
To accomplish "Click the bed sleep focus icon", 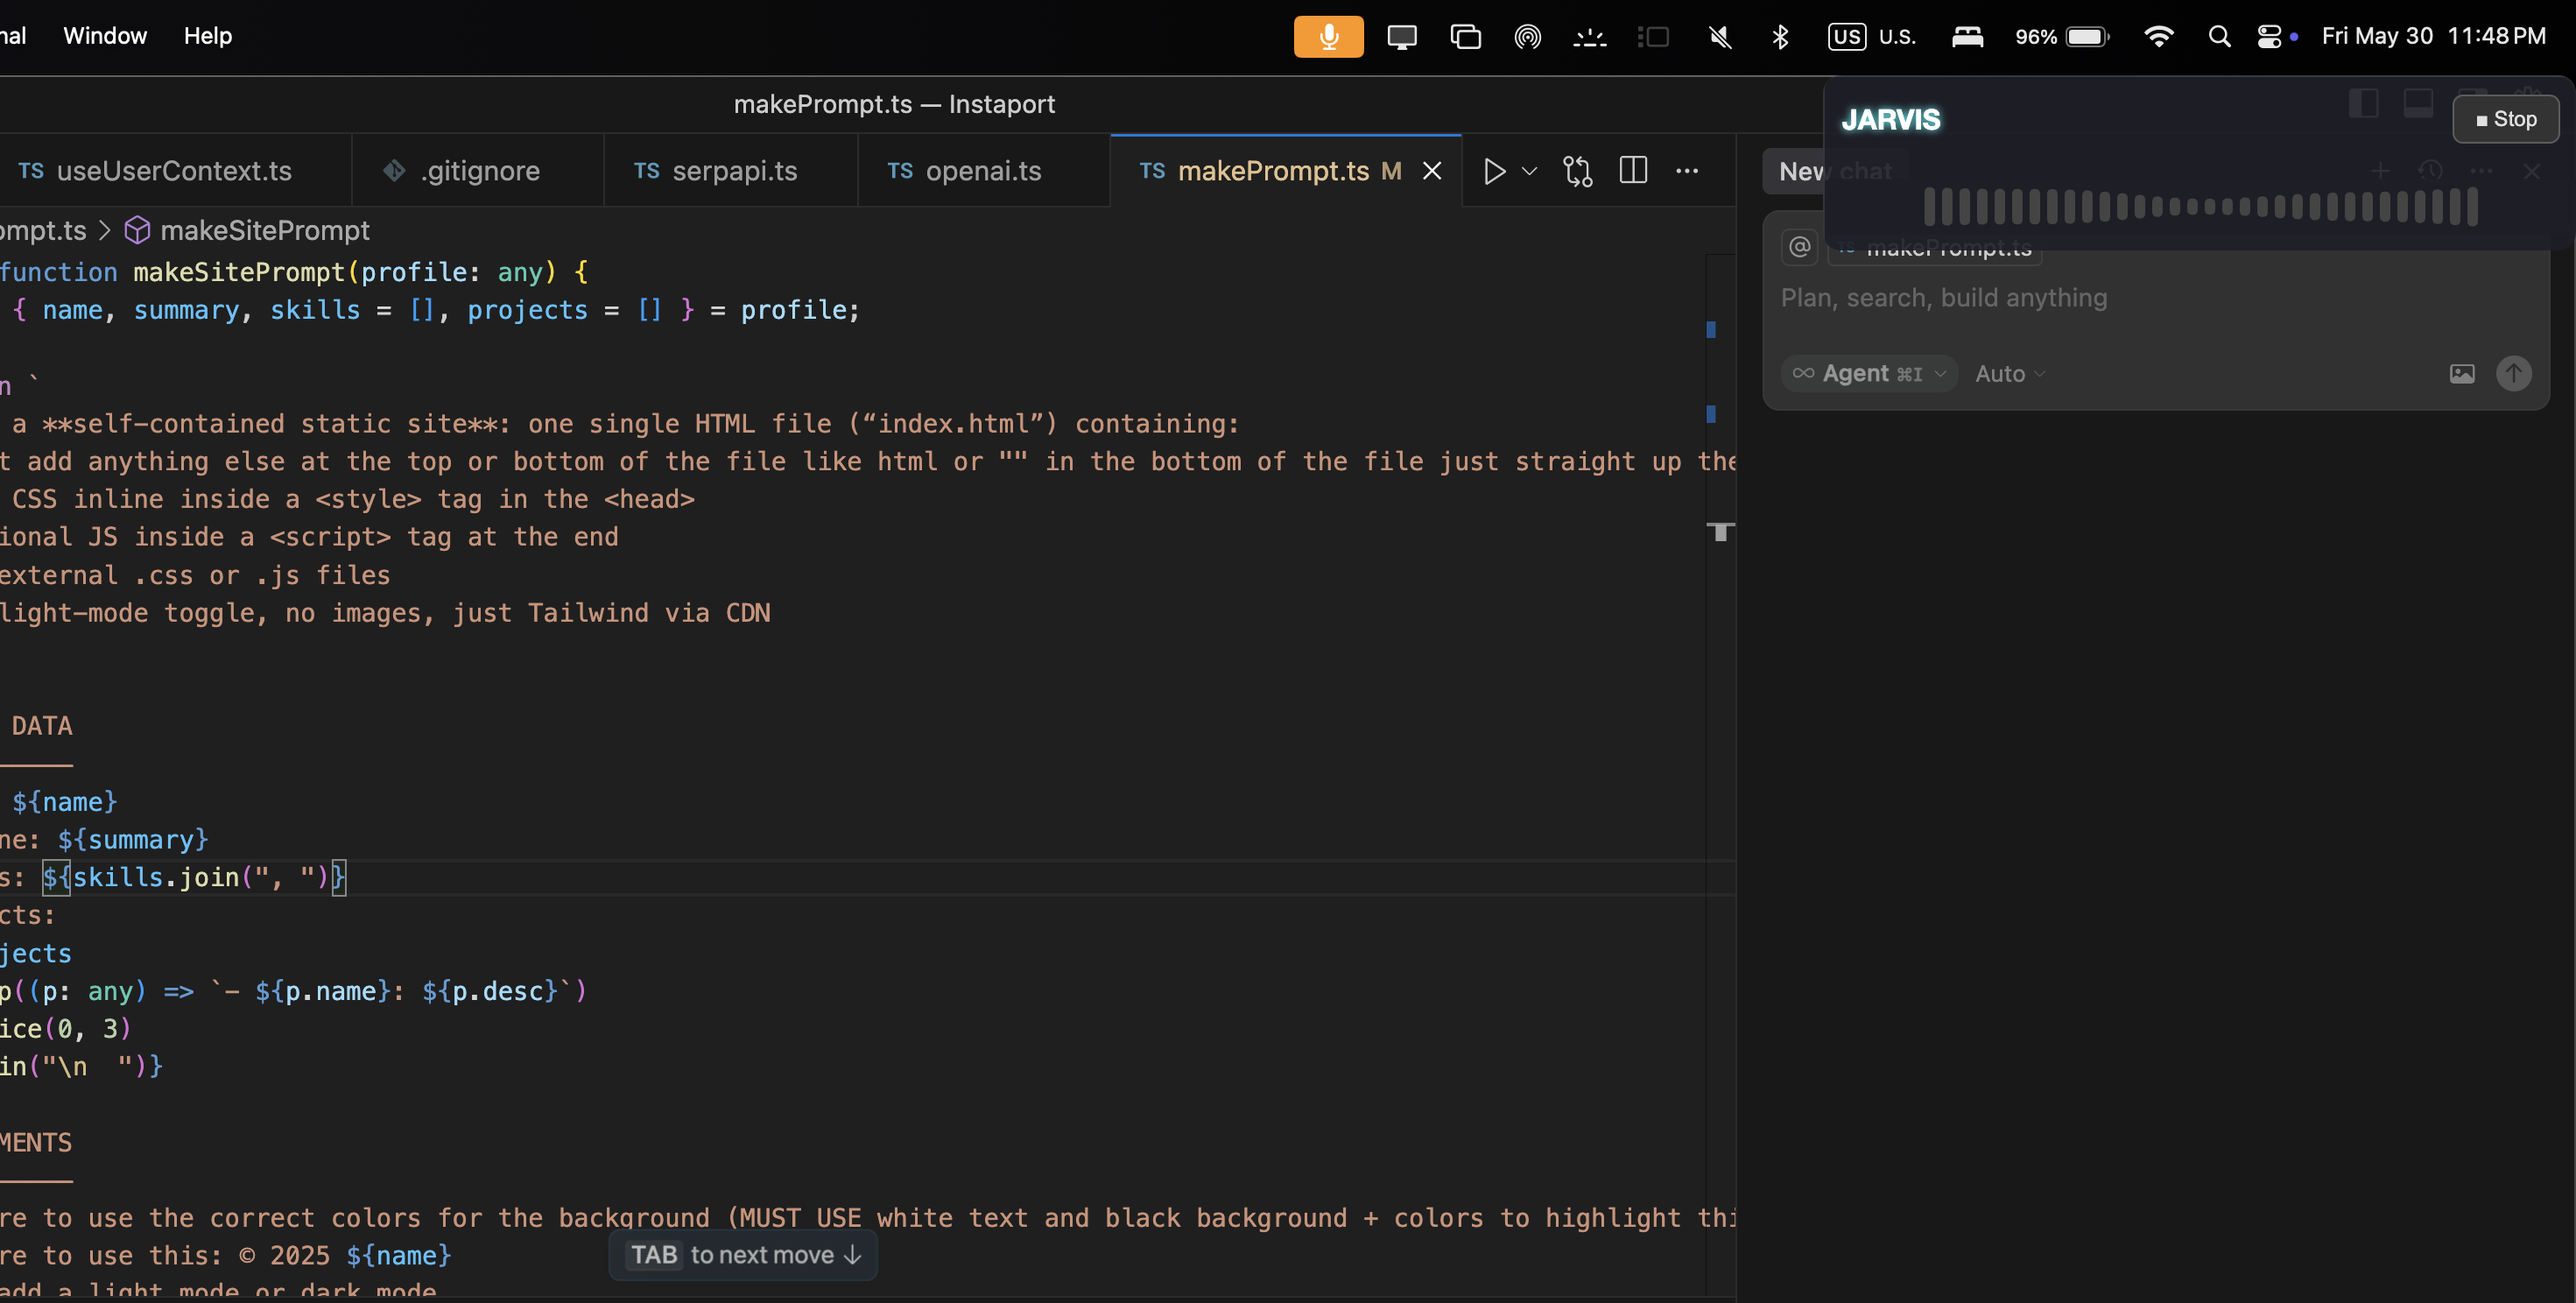I will coord(1967,37).
